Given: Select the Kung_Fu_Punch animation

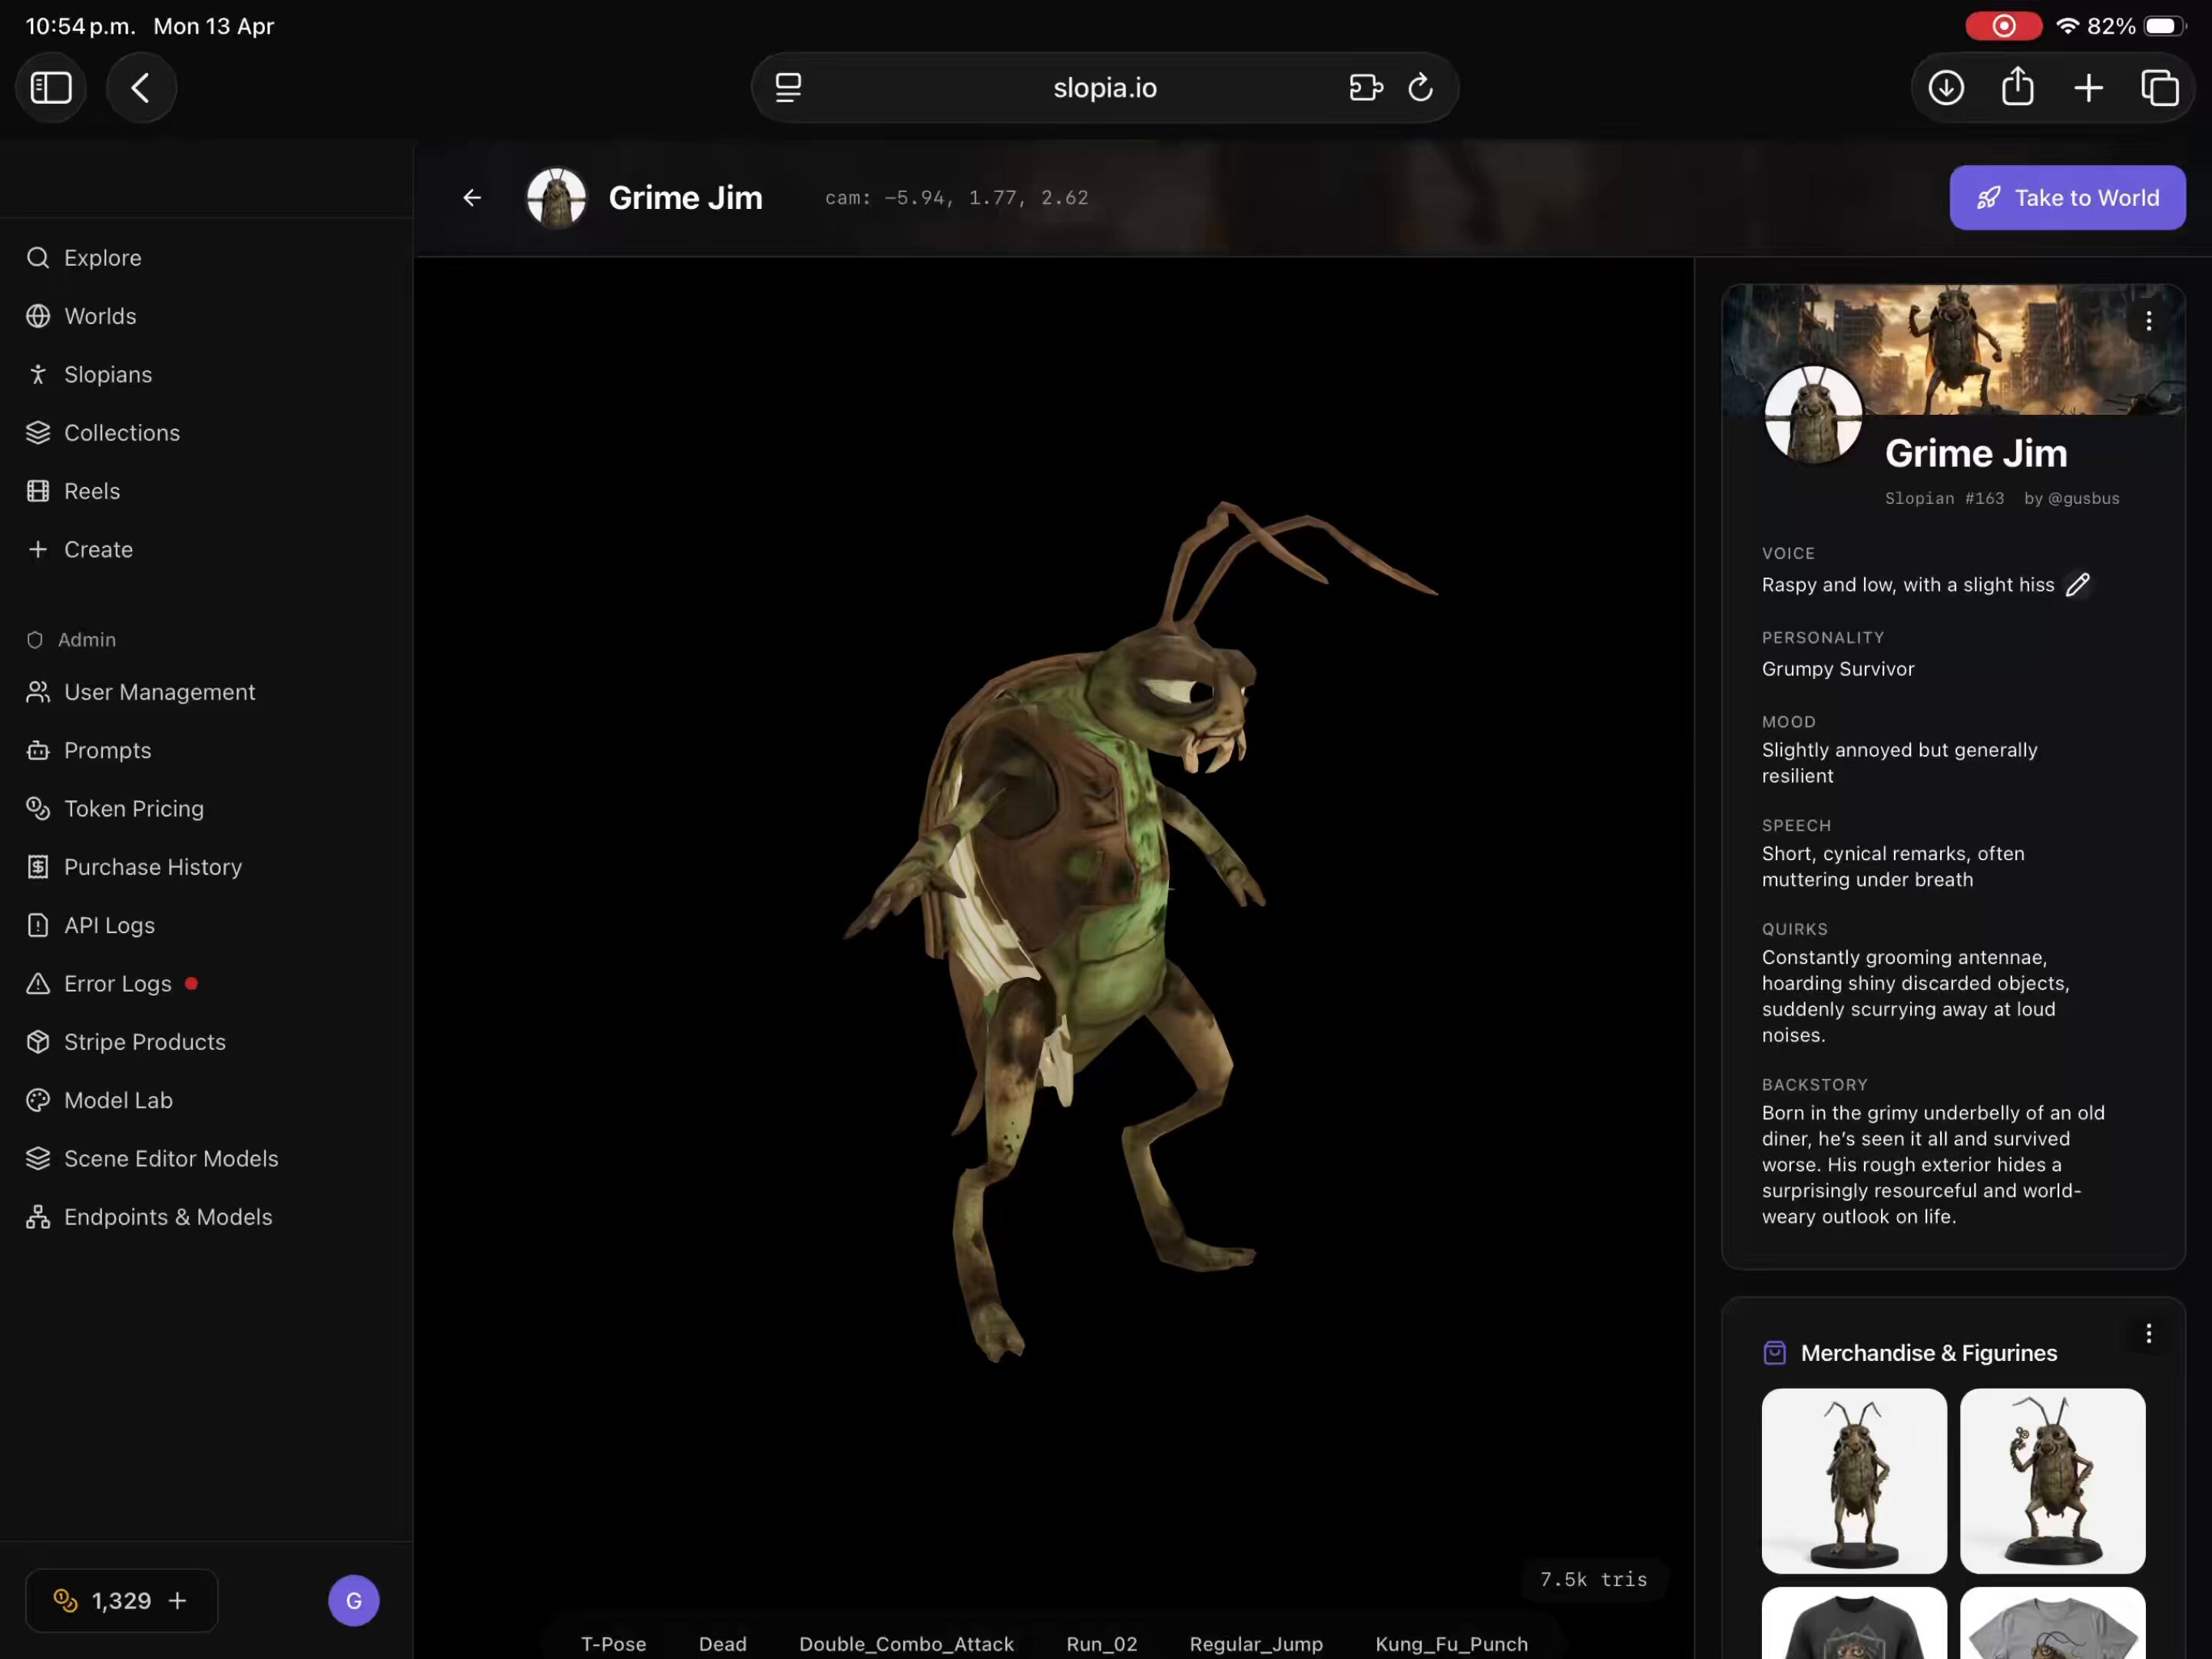Looking at the screenshot, I should 1451,1644.
